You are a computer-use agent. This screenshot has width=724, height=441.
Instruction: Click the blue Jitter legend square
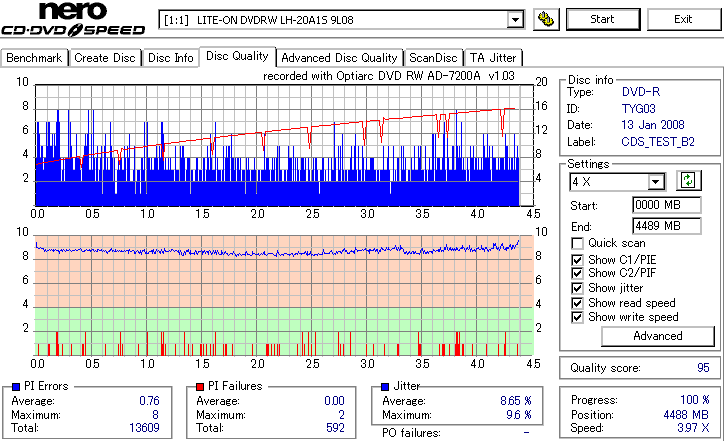385,387
